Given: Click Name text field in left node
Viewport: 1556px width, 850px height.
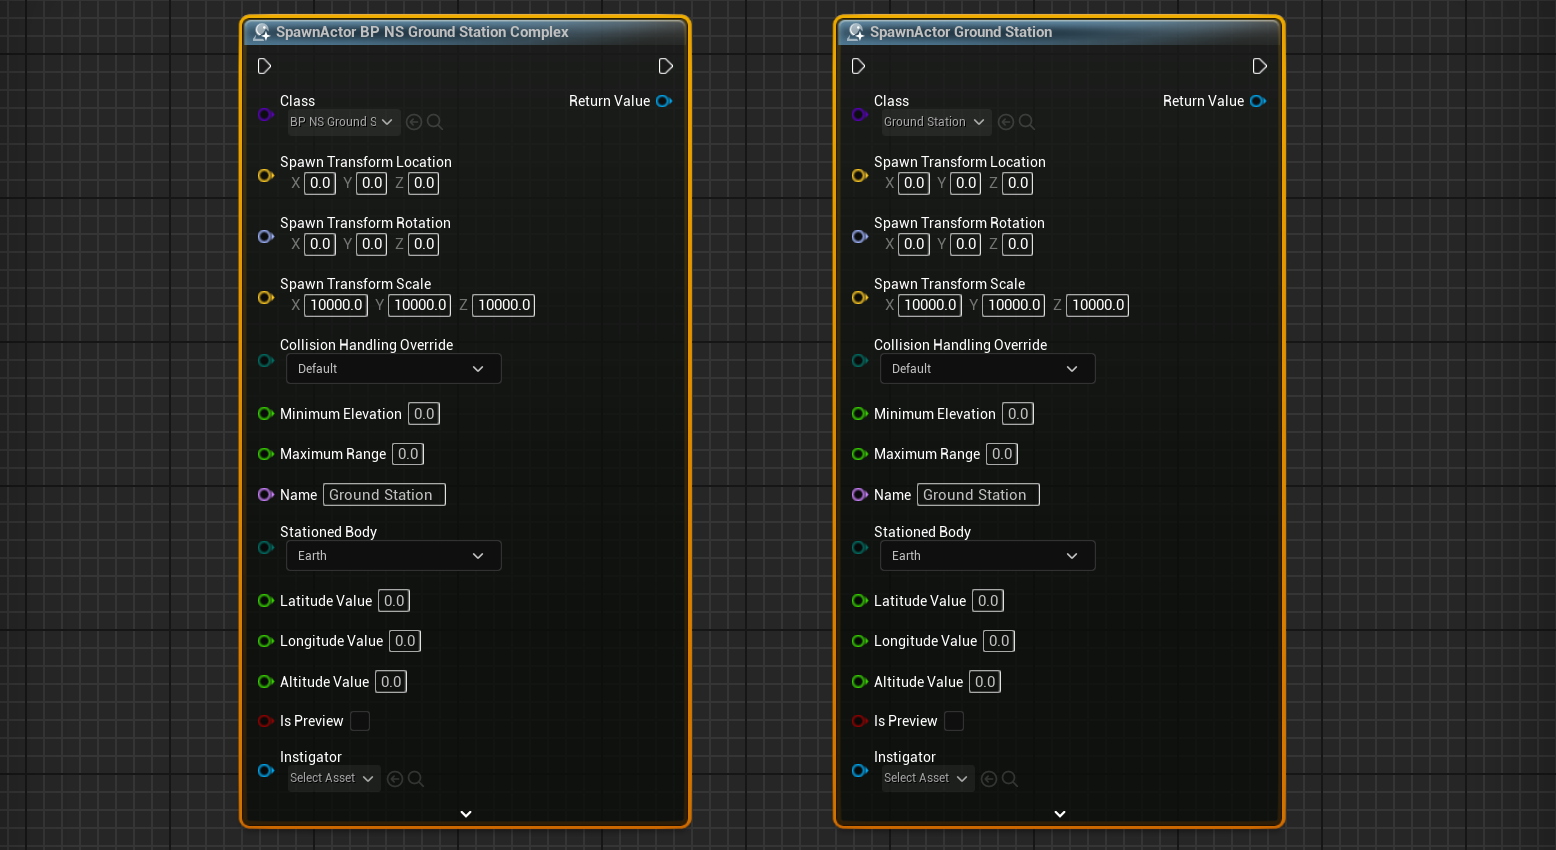Looking at the screenshot, I should [x=384, y=495].
